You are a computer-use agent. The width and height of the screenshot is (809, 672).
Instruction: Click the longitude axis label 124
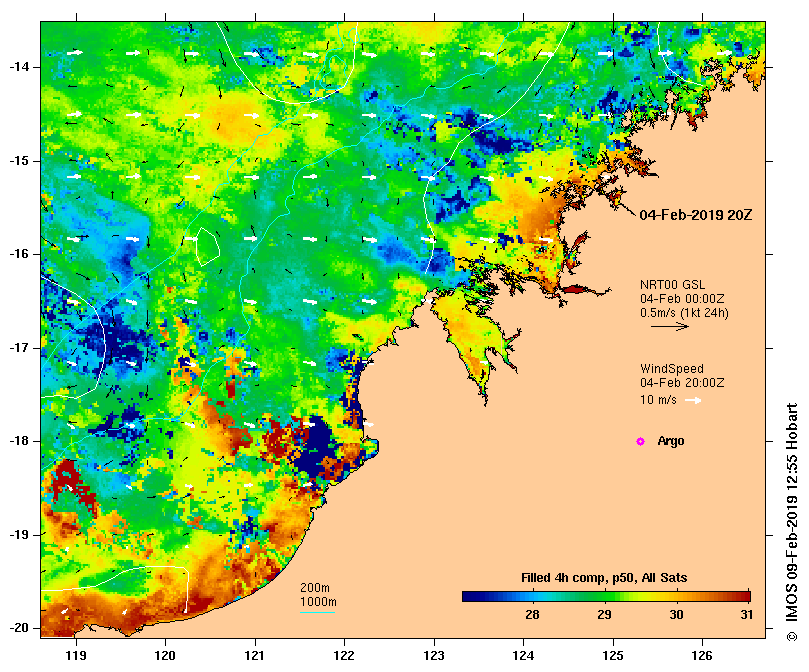coord(524,656)
